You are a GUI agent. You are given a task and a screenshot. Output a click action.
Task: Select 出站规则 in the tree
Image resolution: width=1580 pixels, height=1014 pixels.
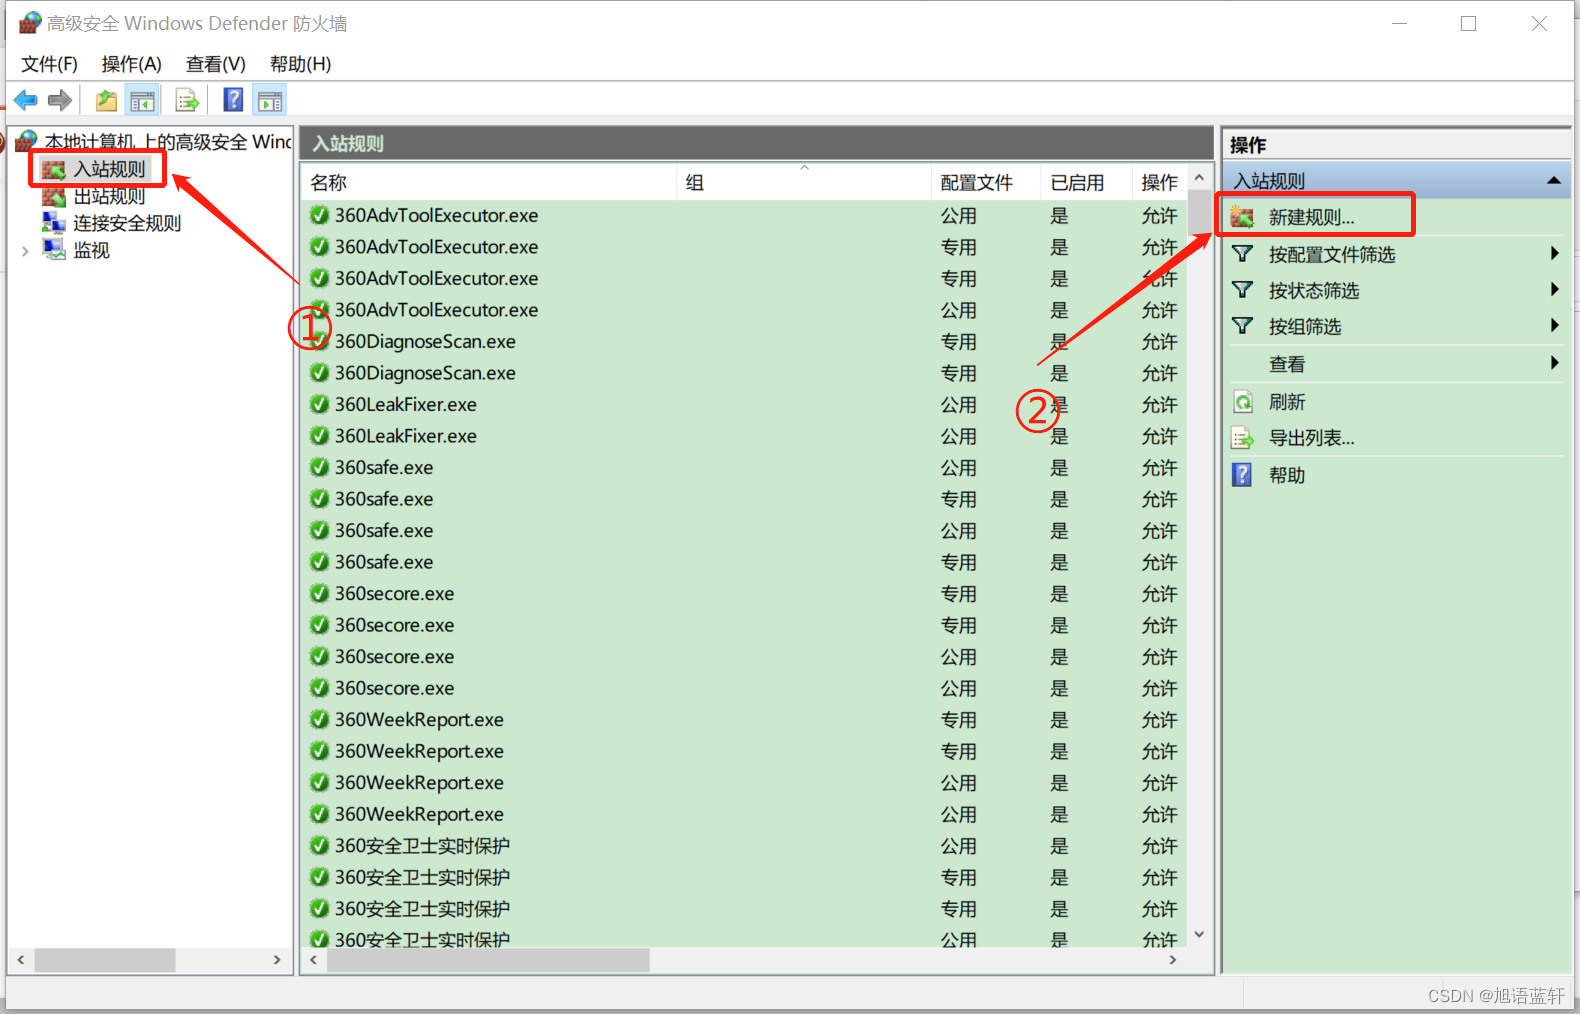coord(109,196)
